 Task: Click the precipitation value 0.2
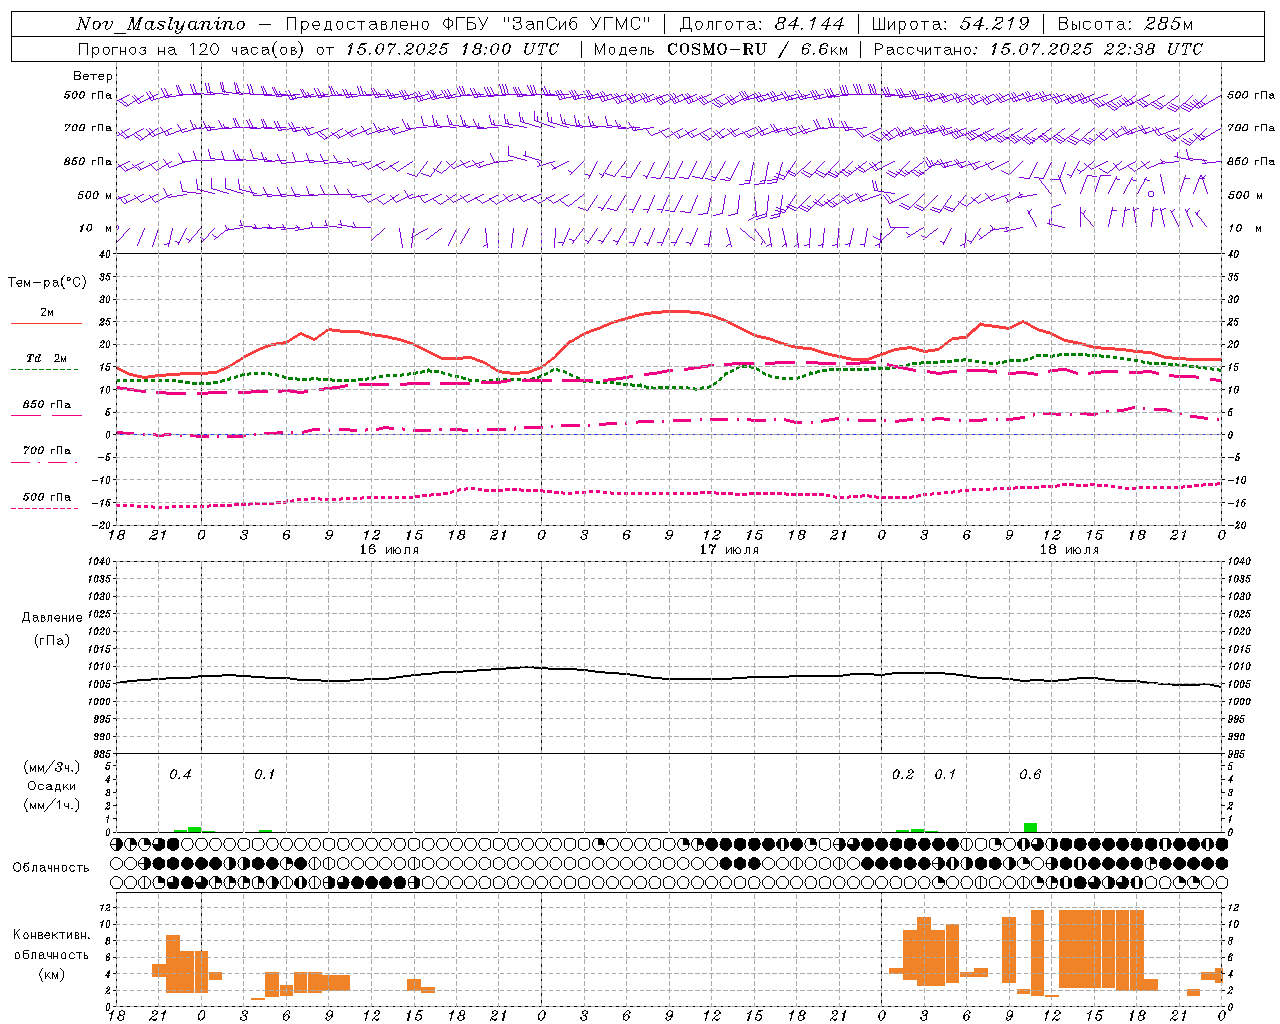(903, 774)
